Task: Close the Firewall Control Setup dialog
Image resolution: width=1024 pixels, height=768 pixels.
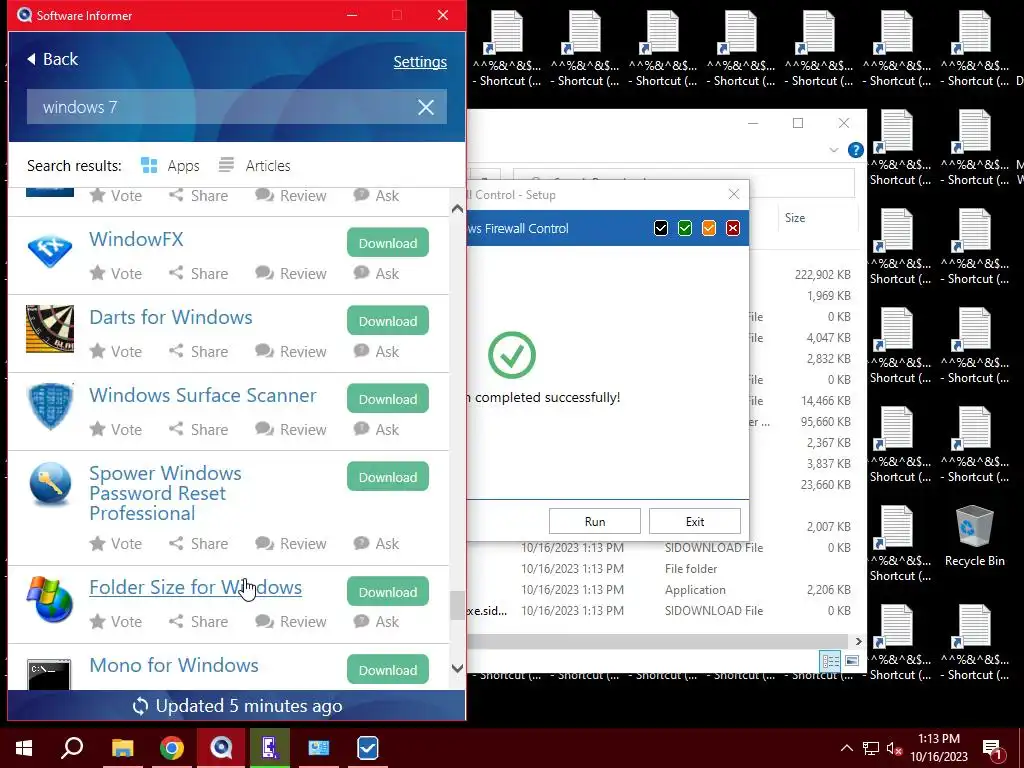Action: click(x=734, y=194)
